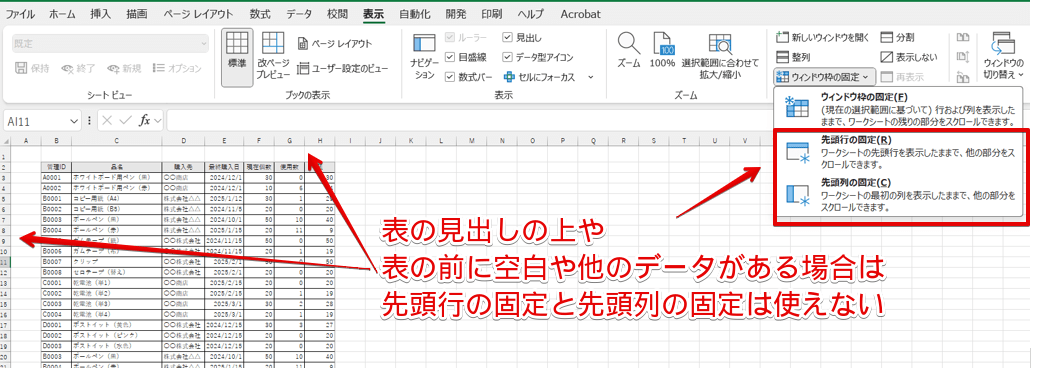Image resolution: width=1039 pixels, height=373 pixels.
Task: Click the 品名 header cell
Action: (x=116, y=167)
